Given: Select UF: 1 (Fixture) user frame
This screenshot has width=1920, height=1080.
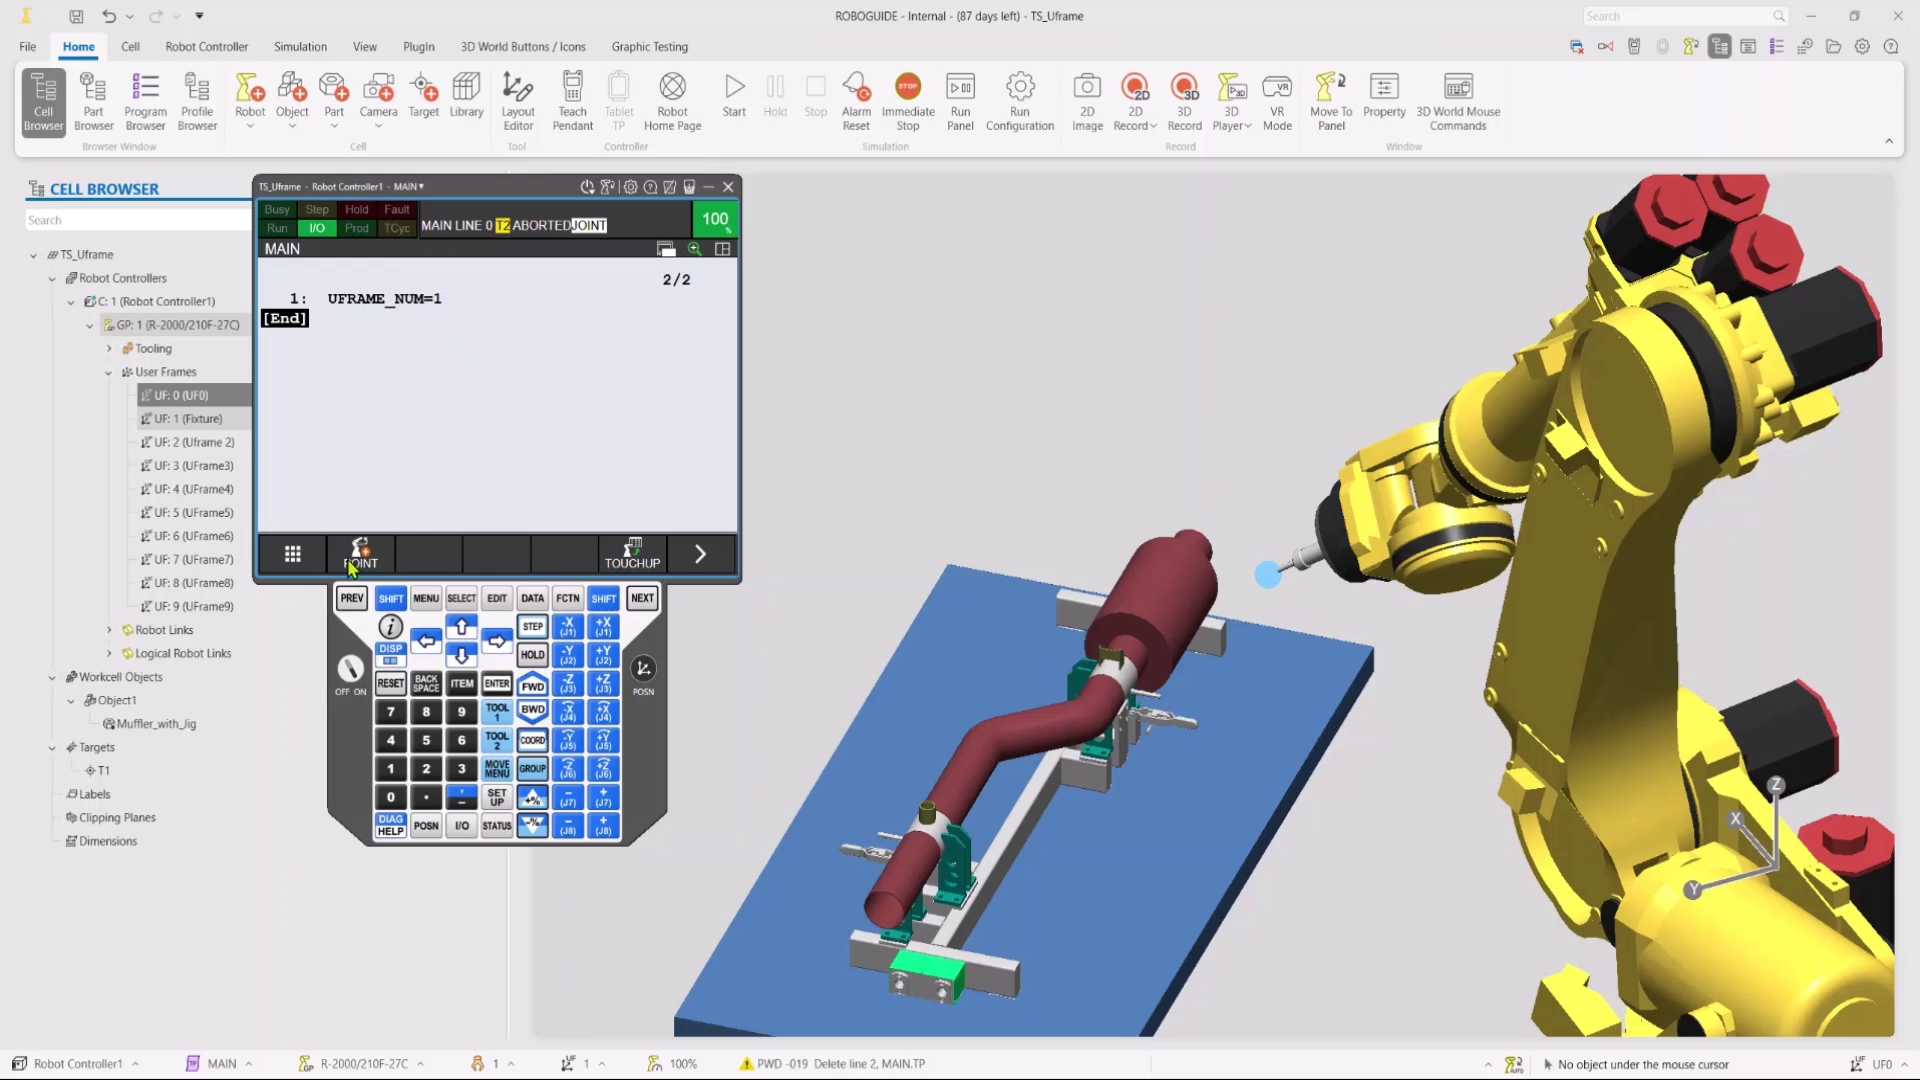Looking at the screenshot, I should click(188, 419).
